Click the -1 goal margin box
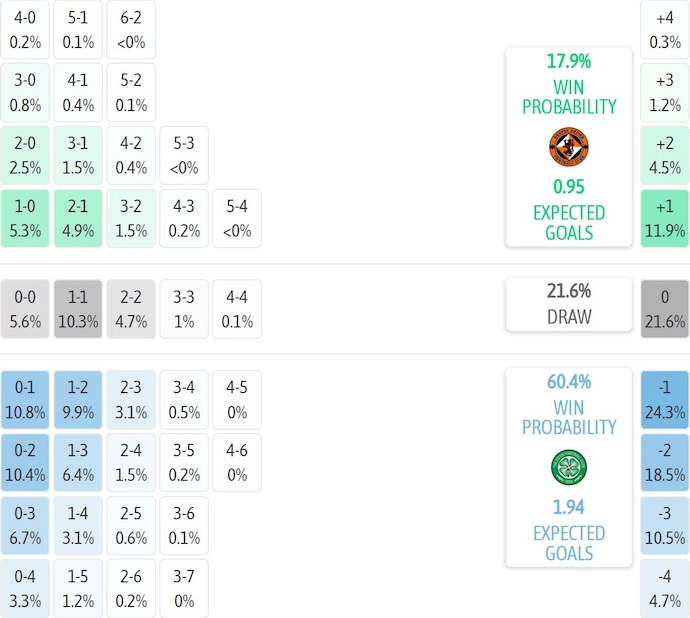The height and width of the screenshot is (618, 690). coord(665,399)
